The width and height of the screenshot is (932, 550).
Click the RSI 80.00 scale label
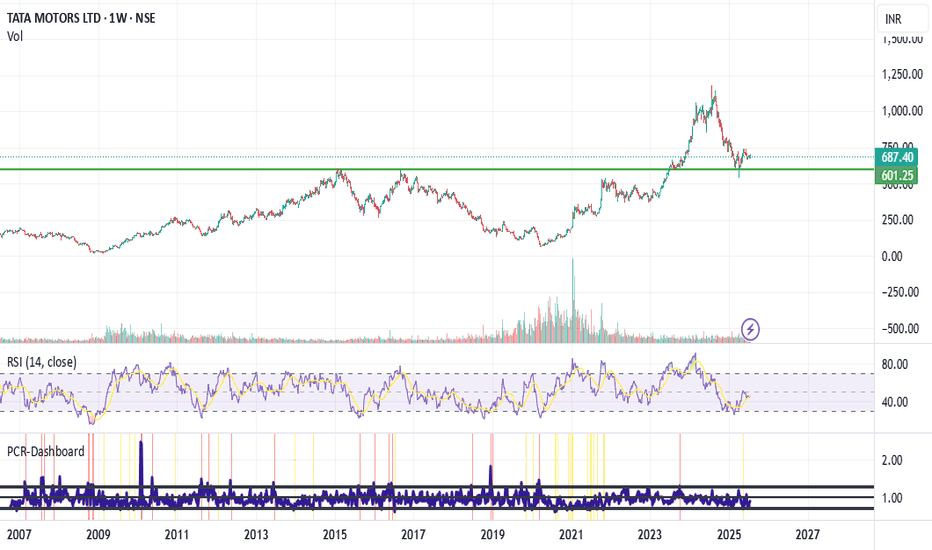(895, 364)
